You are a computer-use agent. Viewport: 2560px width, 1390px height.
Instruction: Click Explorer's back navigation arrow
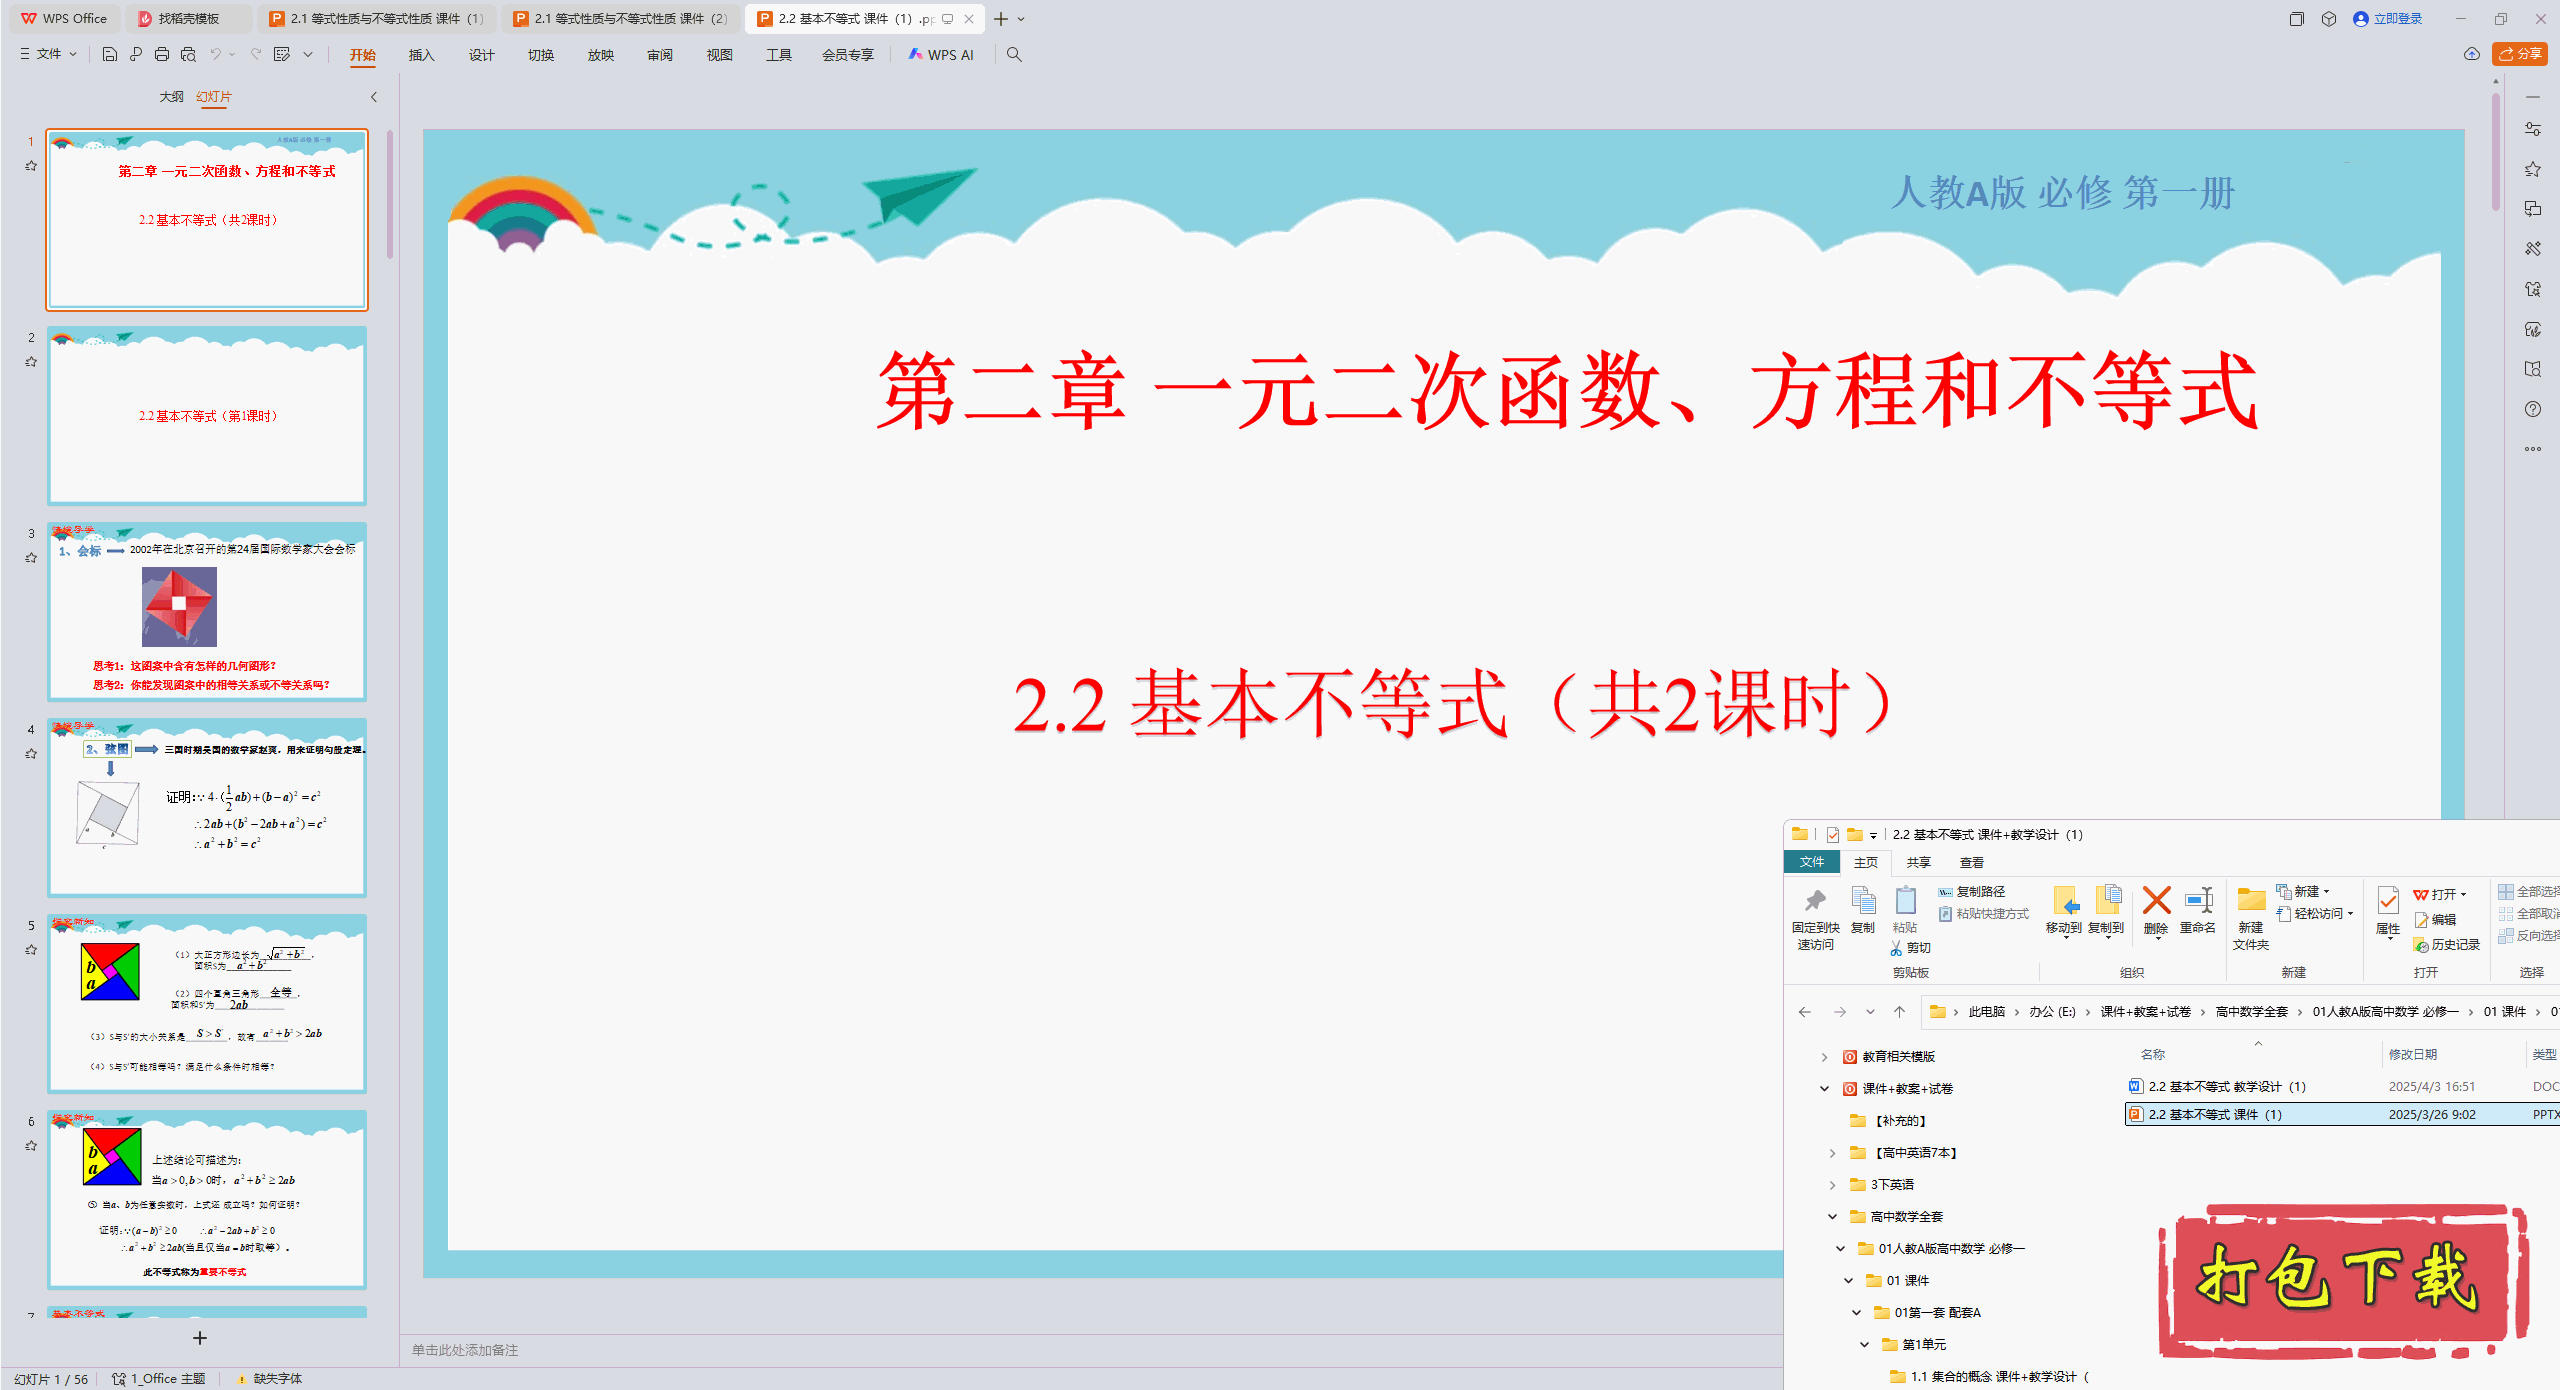1805,1012
